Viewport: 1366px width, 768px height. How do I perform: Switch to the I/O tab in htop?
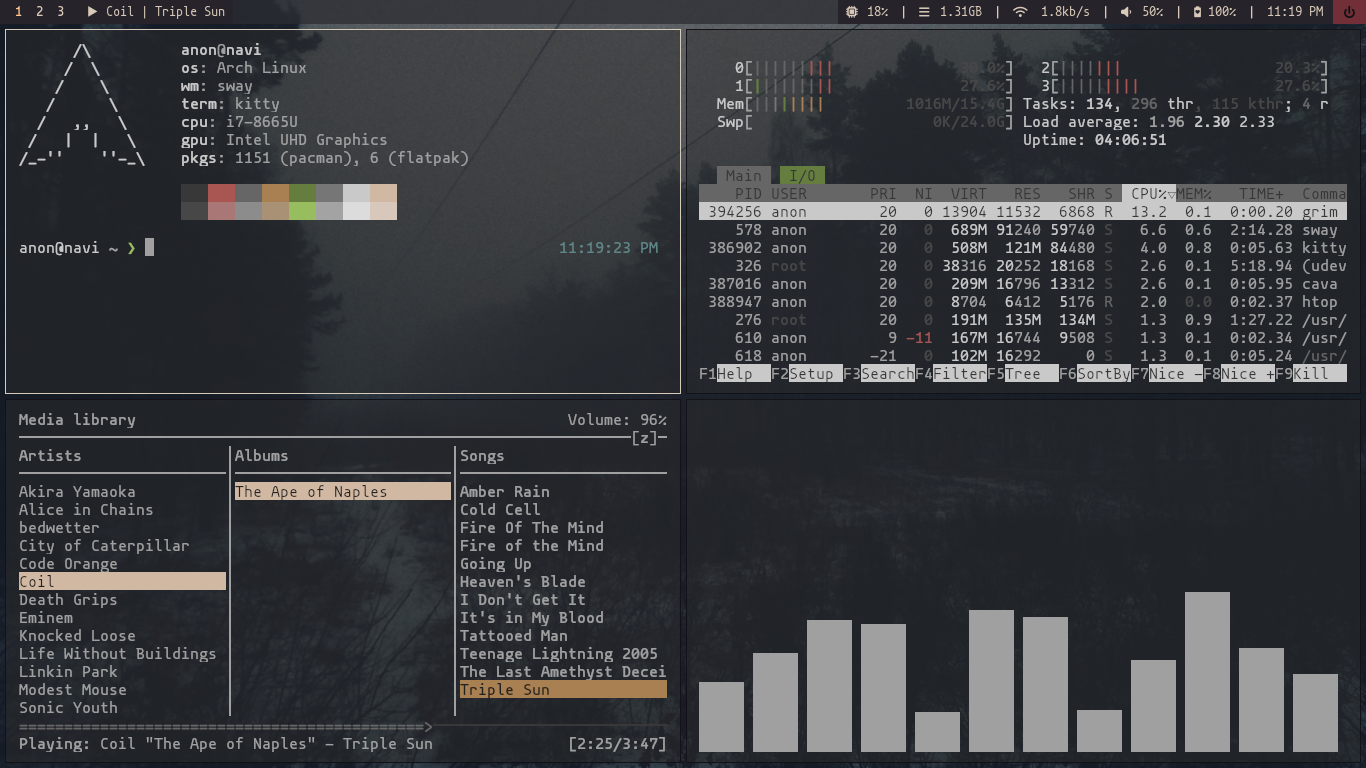(x=802, y=176)
